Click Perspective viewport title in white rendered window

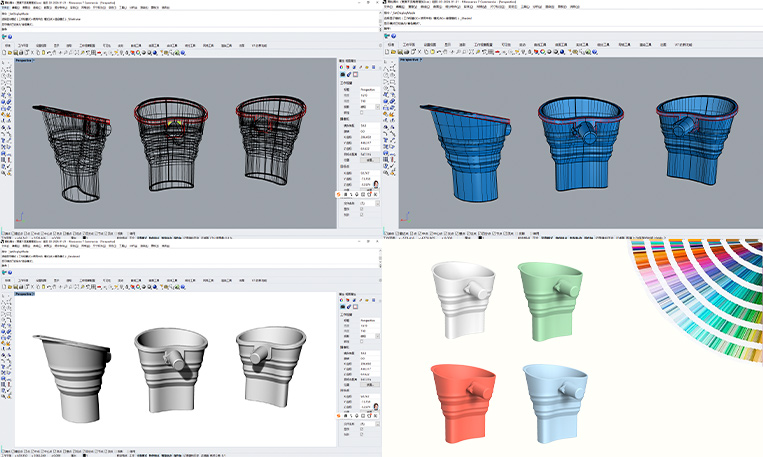(23, 294)
